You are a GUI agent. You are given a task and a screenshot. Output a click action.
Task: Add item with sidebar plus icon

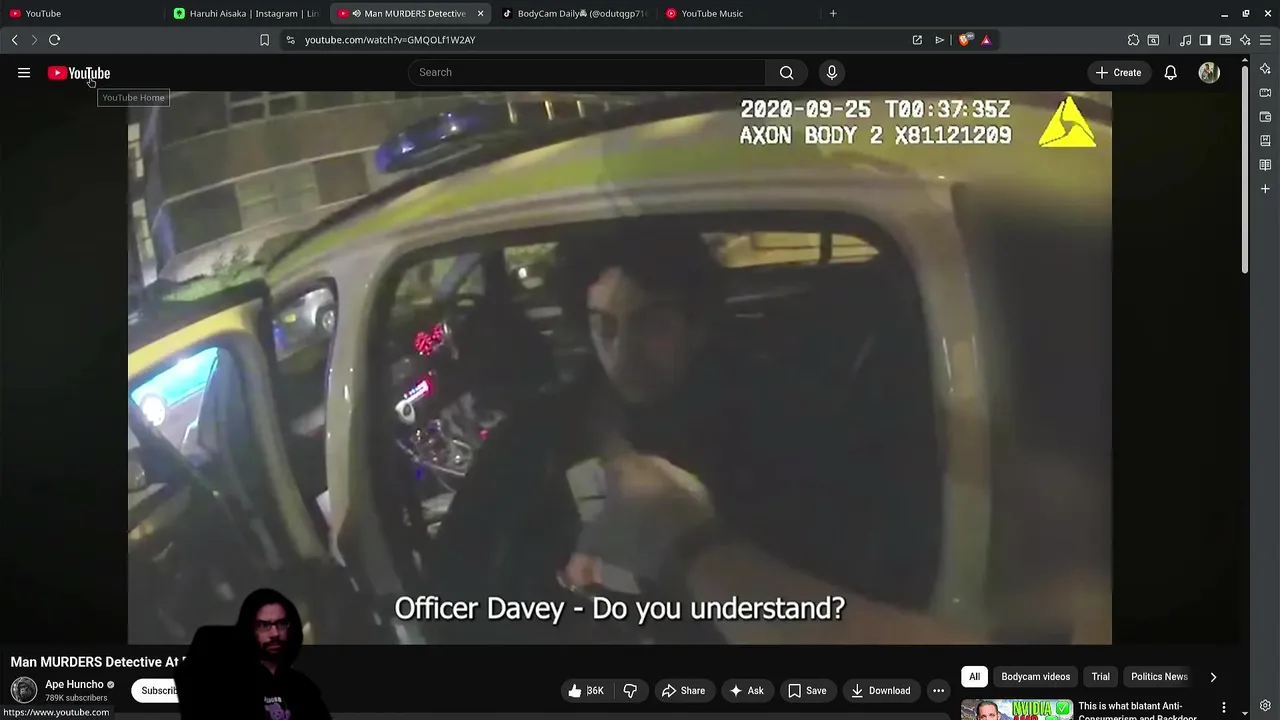pos(1265,189)
